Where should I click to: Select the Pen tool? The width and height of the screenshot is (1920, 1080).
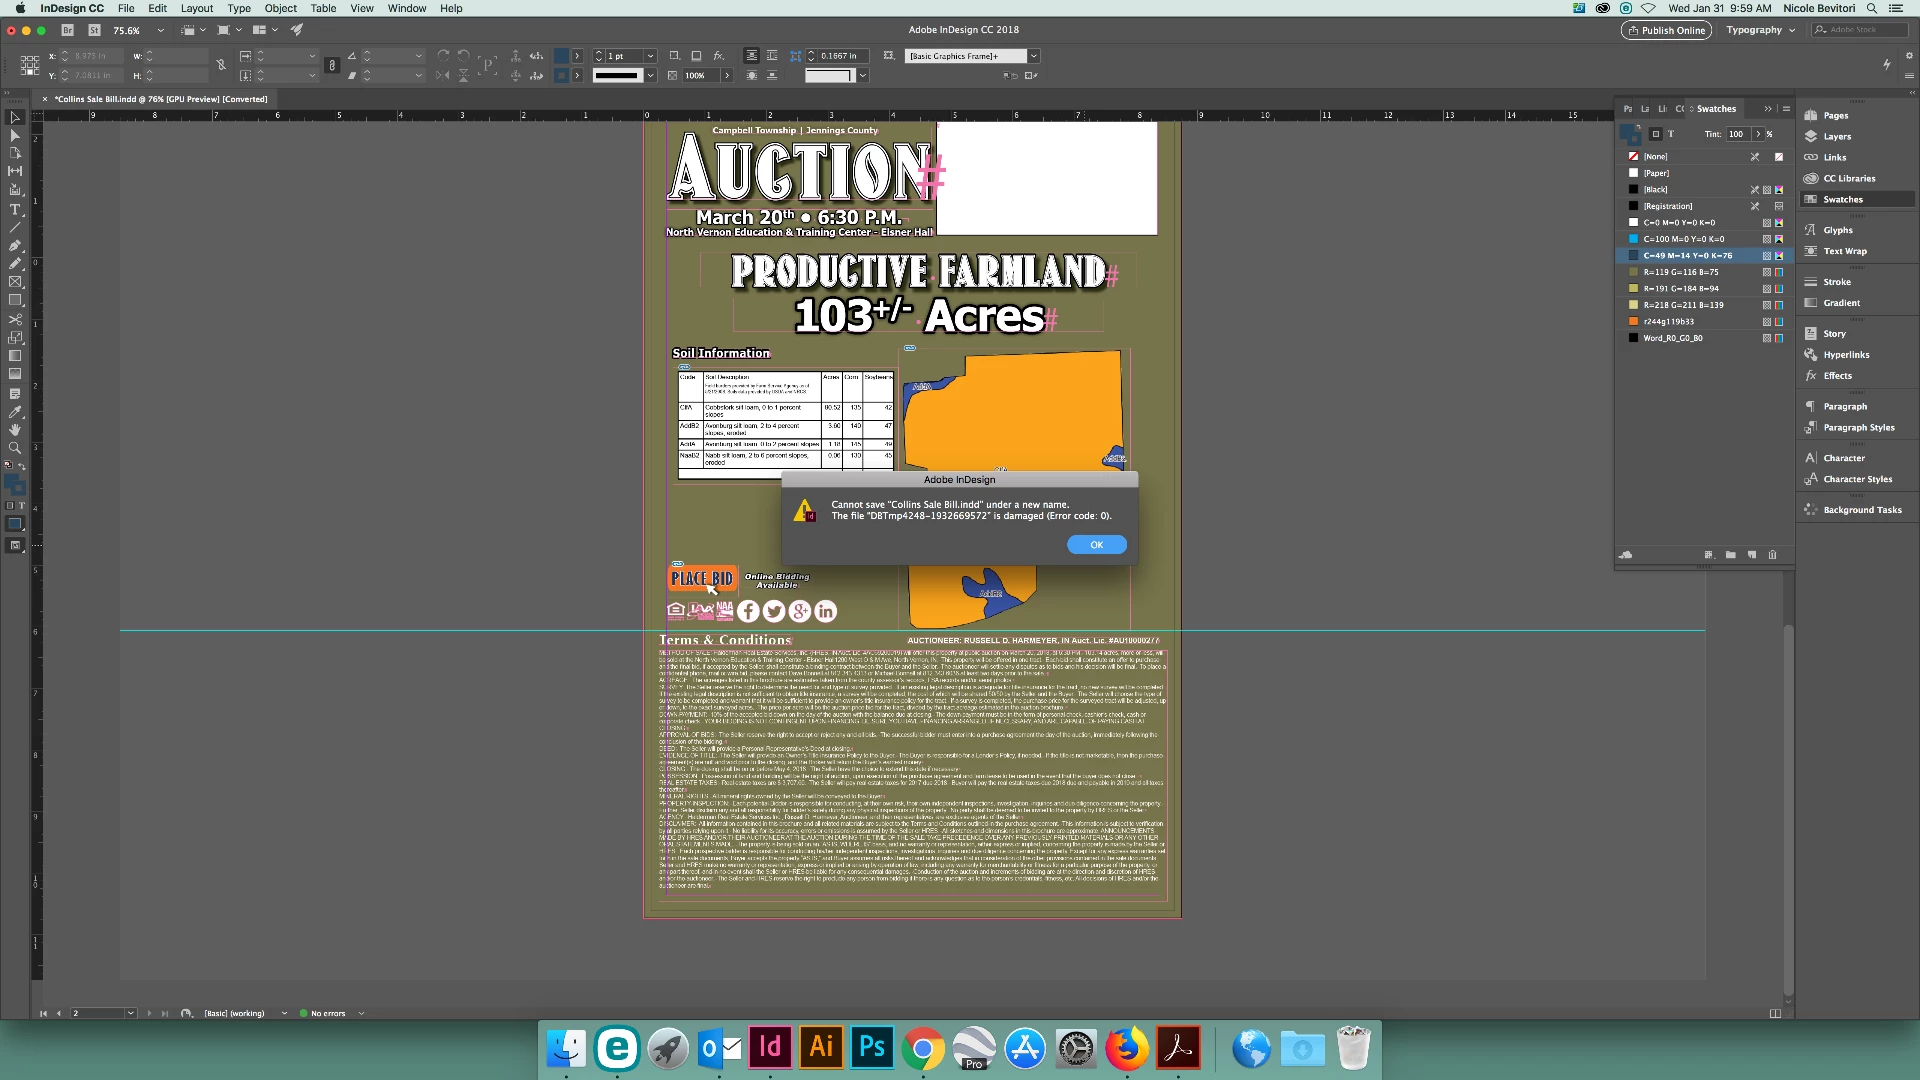(15, 246)
